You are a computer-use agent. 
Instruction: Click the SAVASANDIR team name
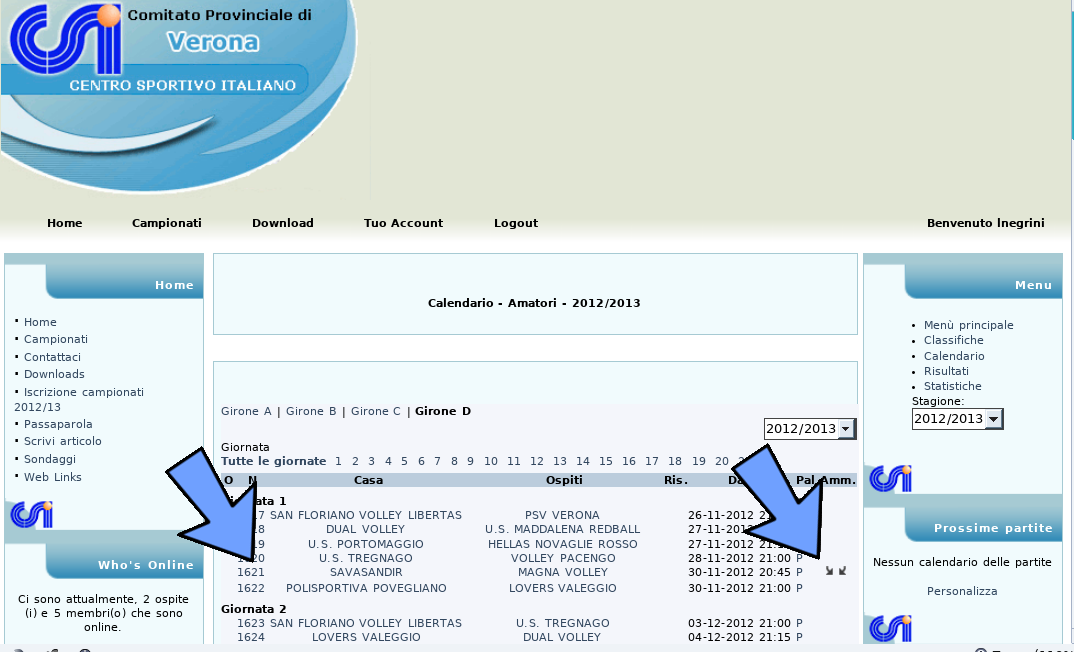click(x=366, y=572)
